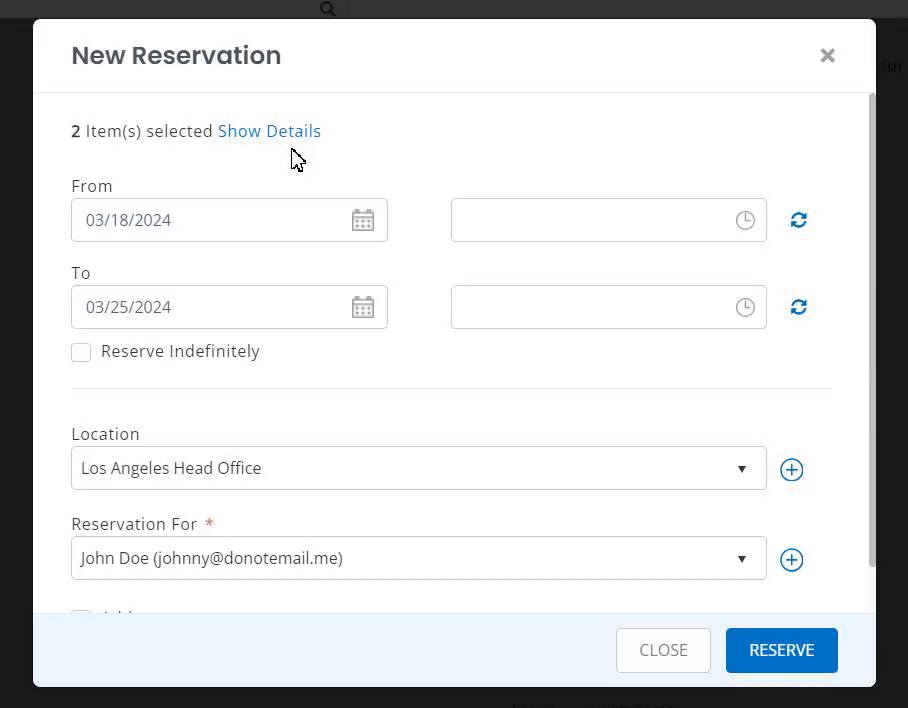
Task: Click the RESERVE button
Action: point(782,650)
